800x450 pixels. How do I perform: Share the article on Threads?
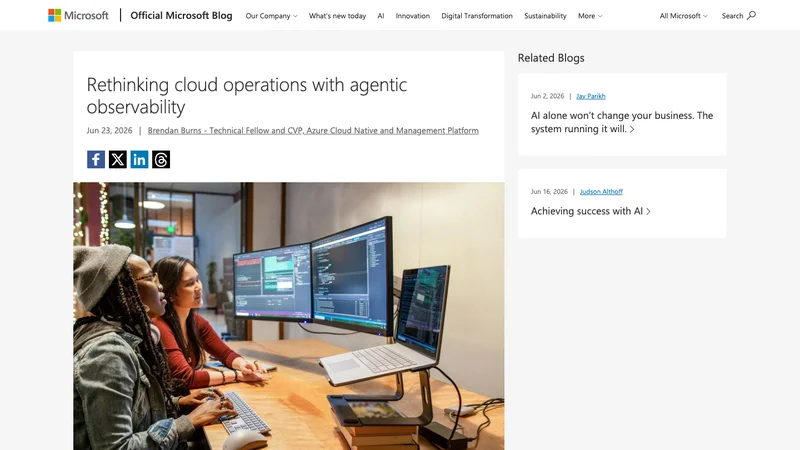point(161,159)
